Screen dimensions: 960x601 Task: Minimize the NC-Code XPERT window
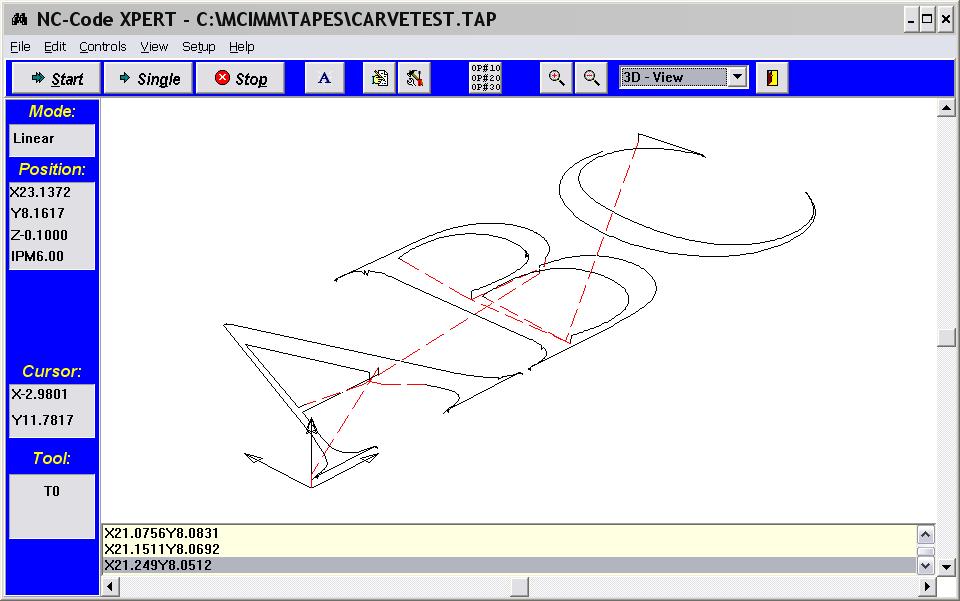tap(911, 20)
